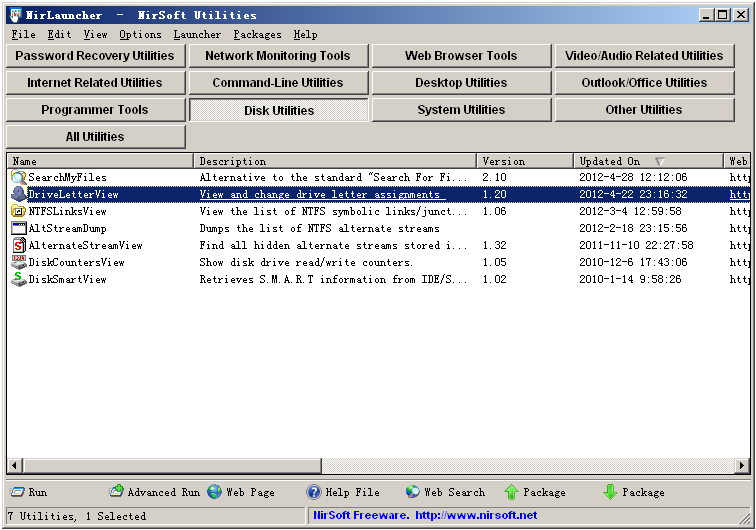Click the horizontal scrollbar left arrow
The image size is (756, 530).
coord(14,465)
